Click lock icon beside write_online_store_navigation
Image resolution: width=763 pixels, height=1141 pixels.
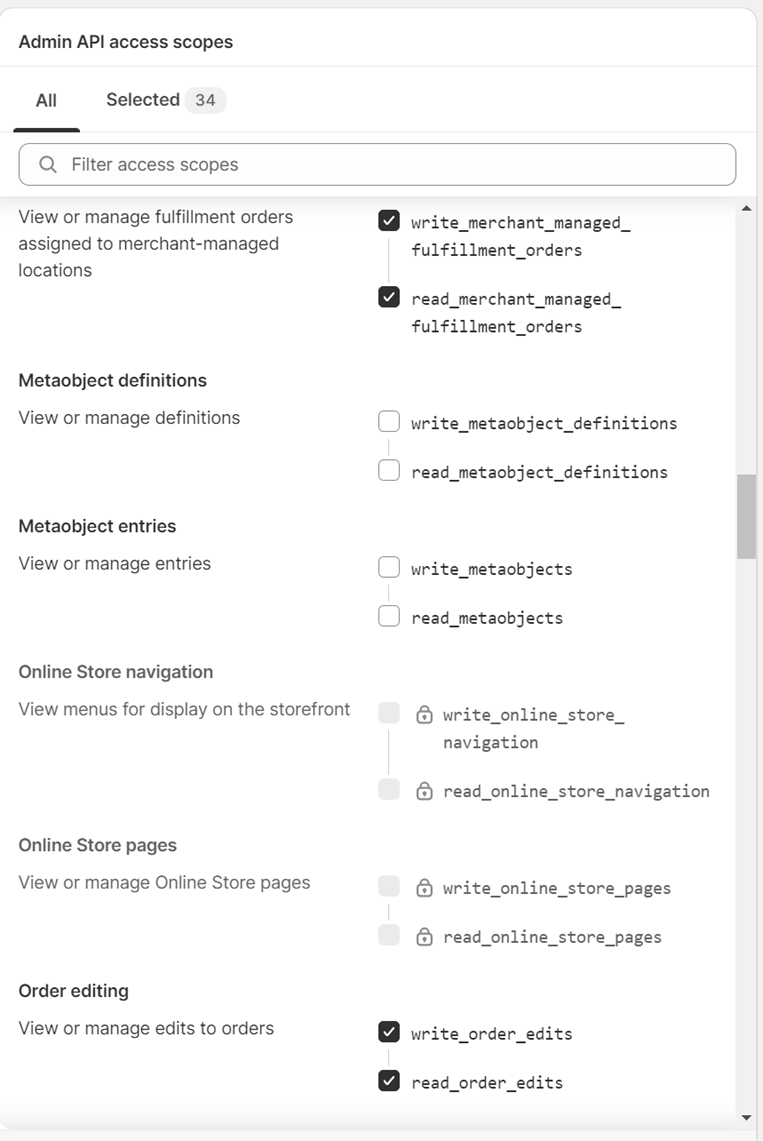[x=424, y=715]
